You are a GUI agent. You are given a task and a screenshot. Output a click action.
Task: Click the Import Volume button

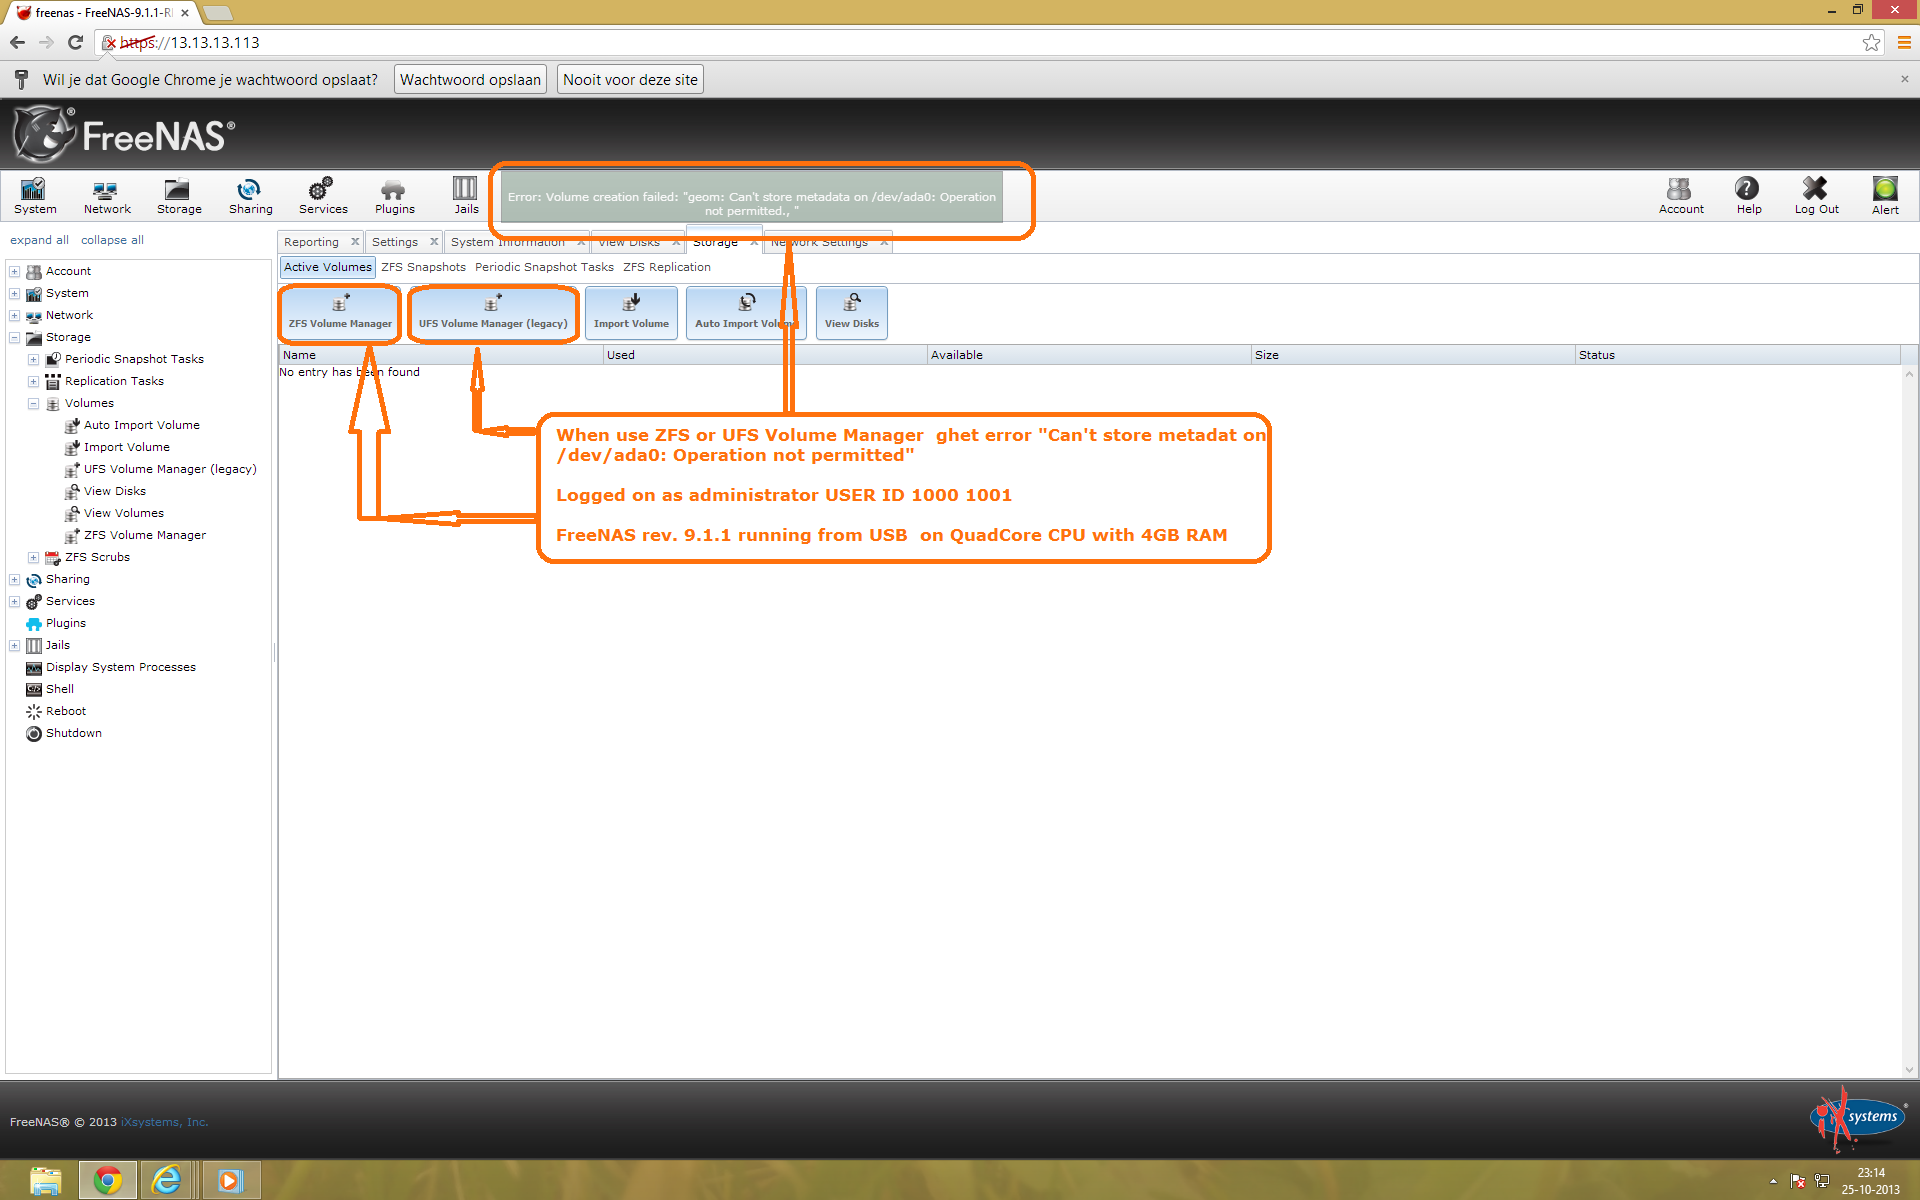point(631,313)
